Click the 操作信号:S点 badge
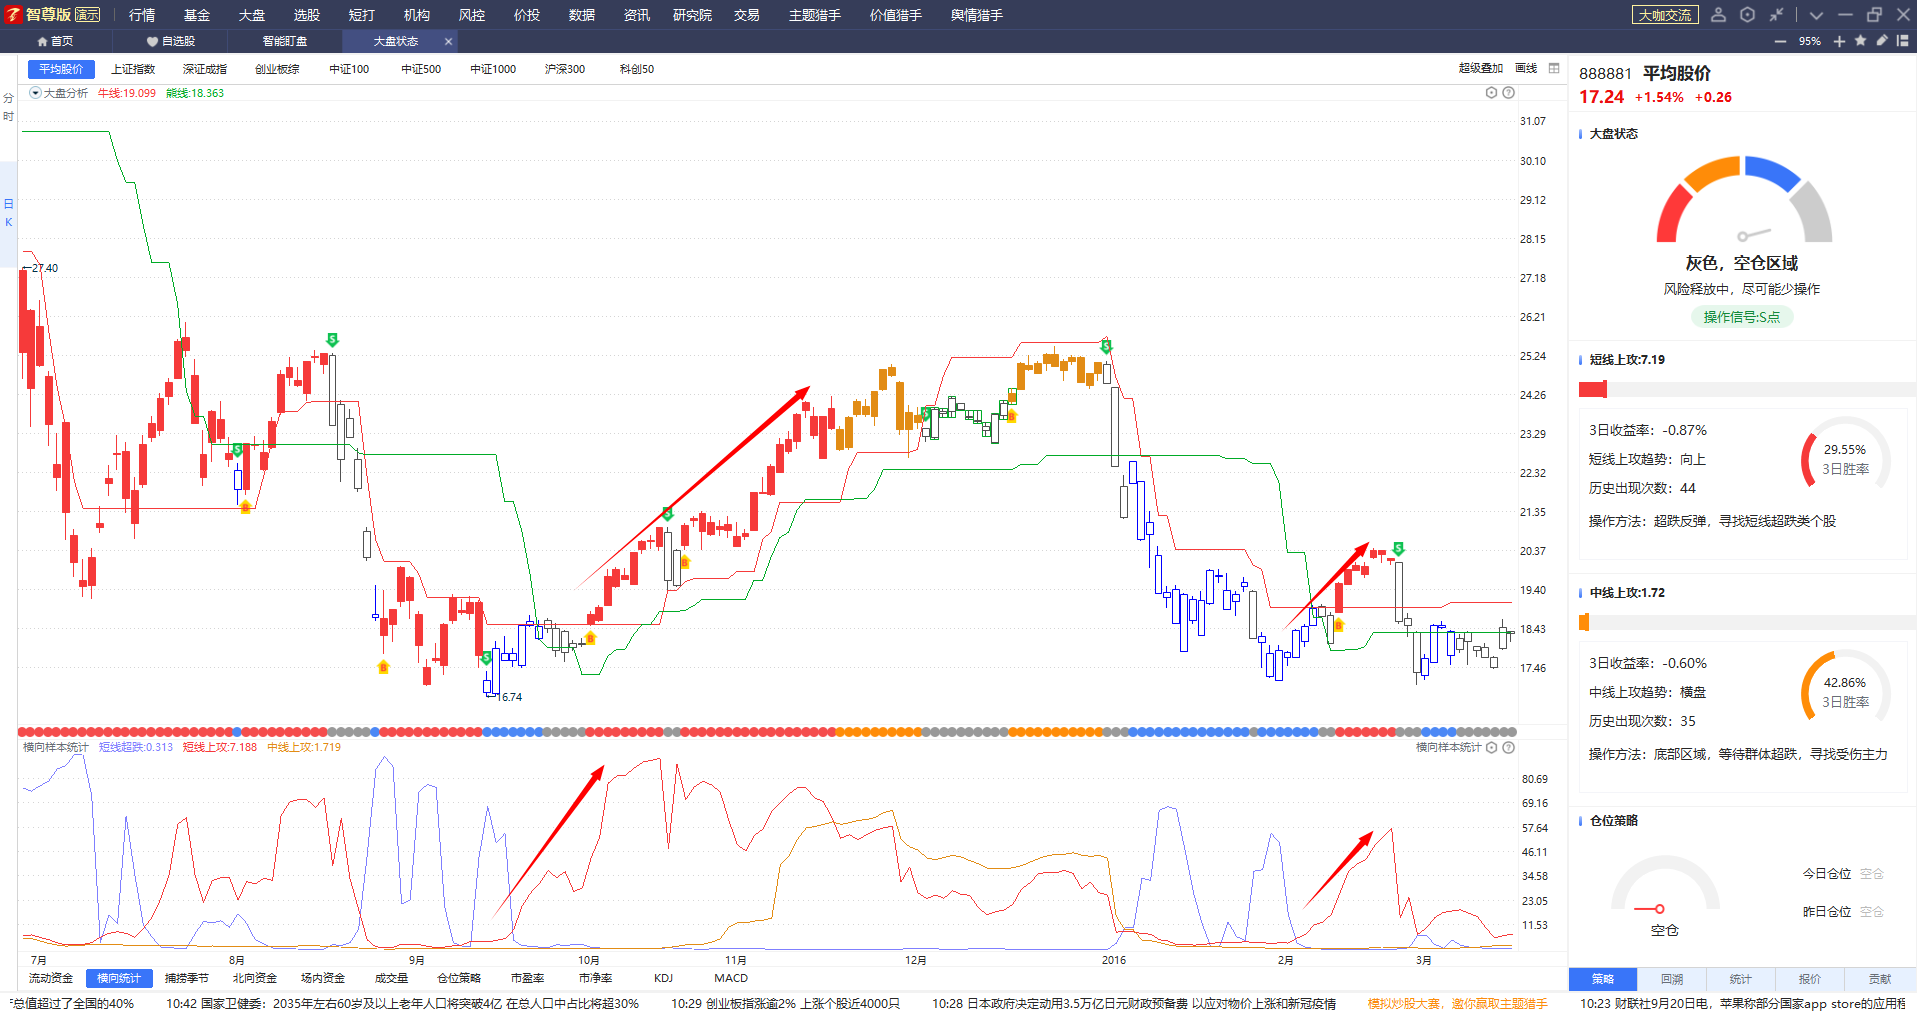1917x1015 pixels. pos(1742,317)
